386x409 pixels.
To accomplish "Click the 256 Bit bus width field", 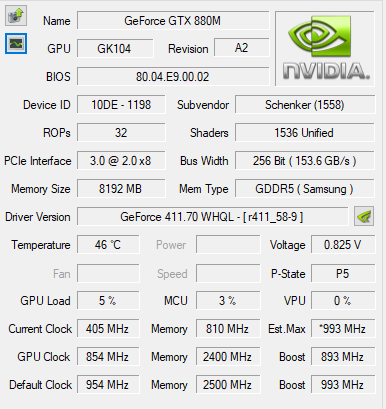I will (305, 161).
